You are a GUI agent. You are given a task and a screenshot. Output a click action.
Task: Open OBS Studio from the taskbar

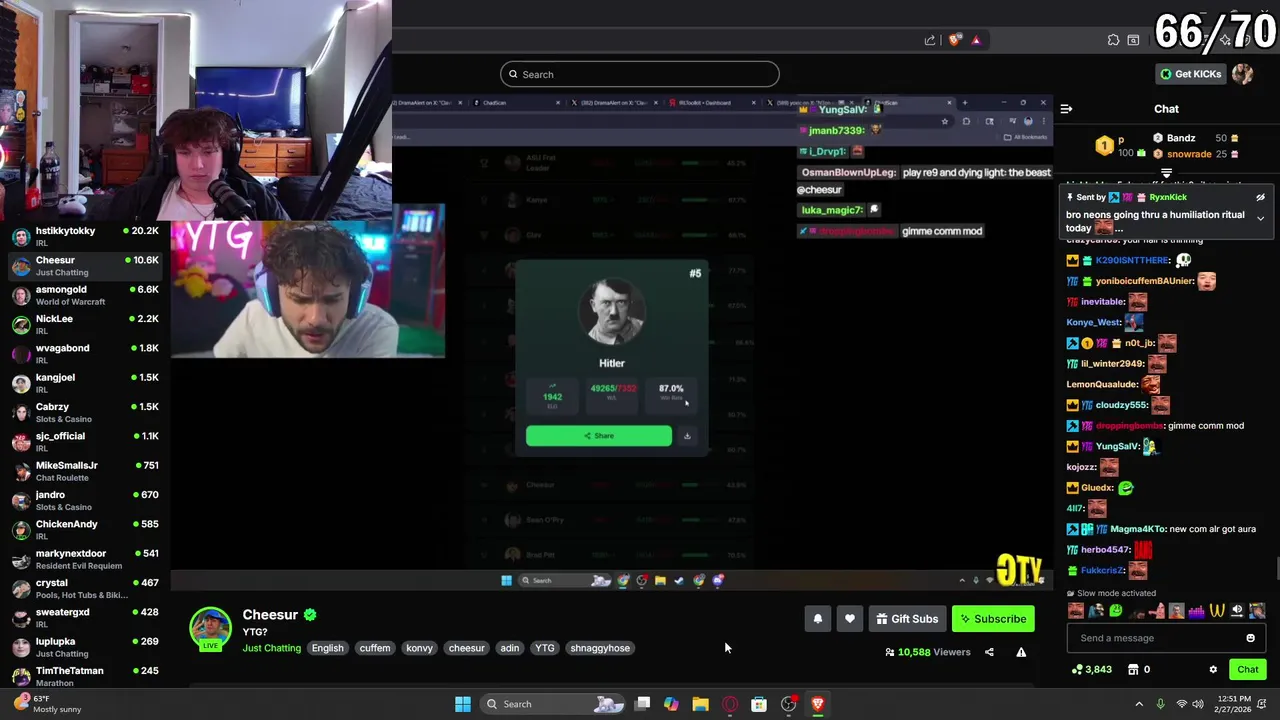788,704
